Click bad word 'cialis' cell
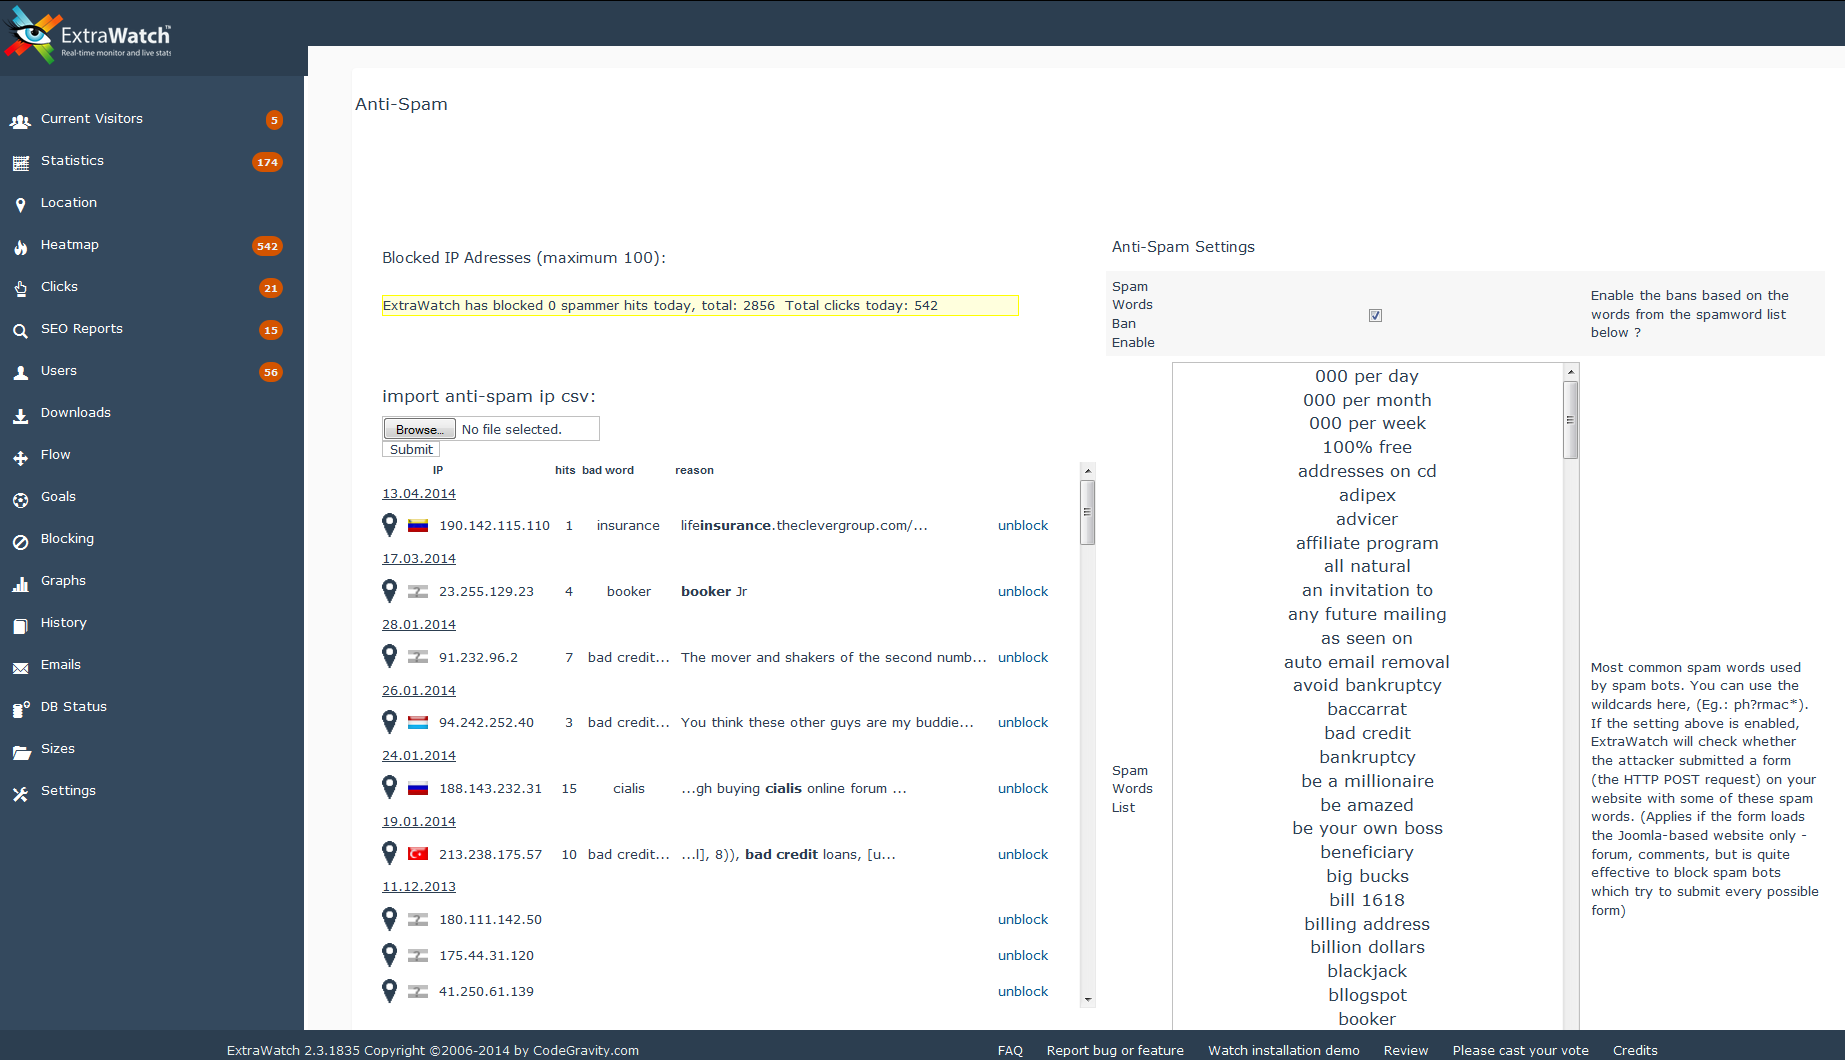This screenshot has height=1060, width=1845. pos(629,789)
